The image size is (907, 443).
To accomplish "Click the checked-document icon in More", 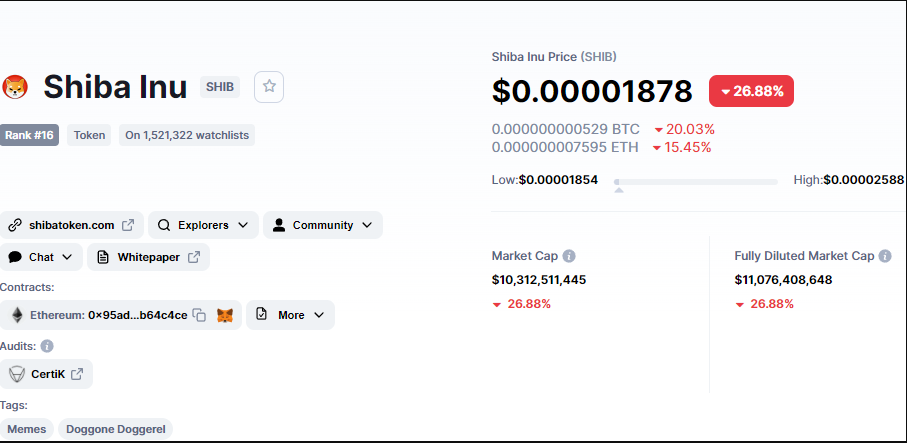I will click(261, 315).
